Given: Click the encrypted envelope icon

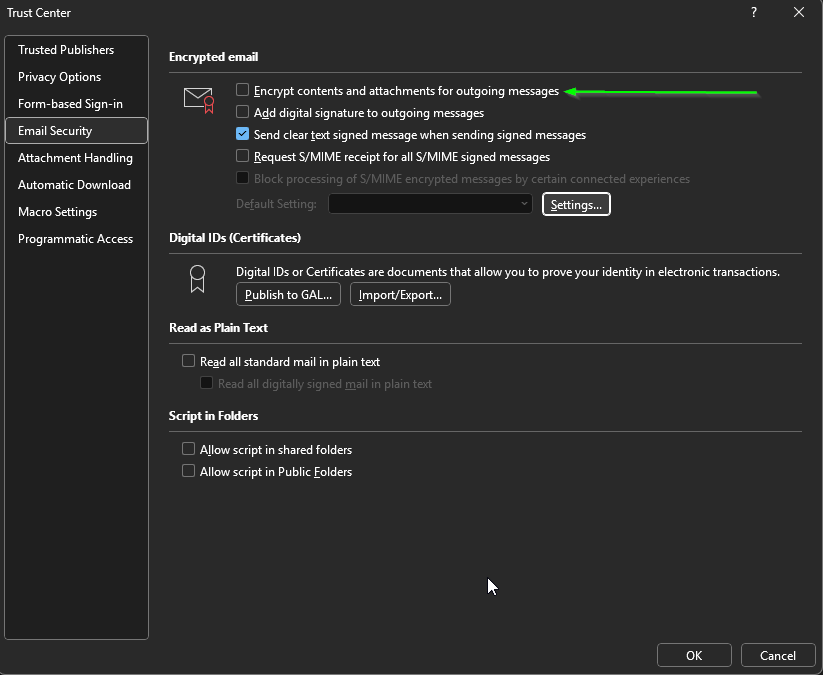Looking at the screenshot, I should (199, 98).
